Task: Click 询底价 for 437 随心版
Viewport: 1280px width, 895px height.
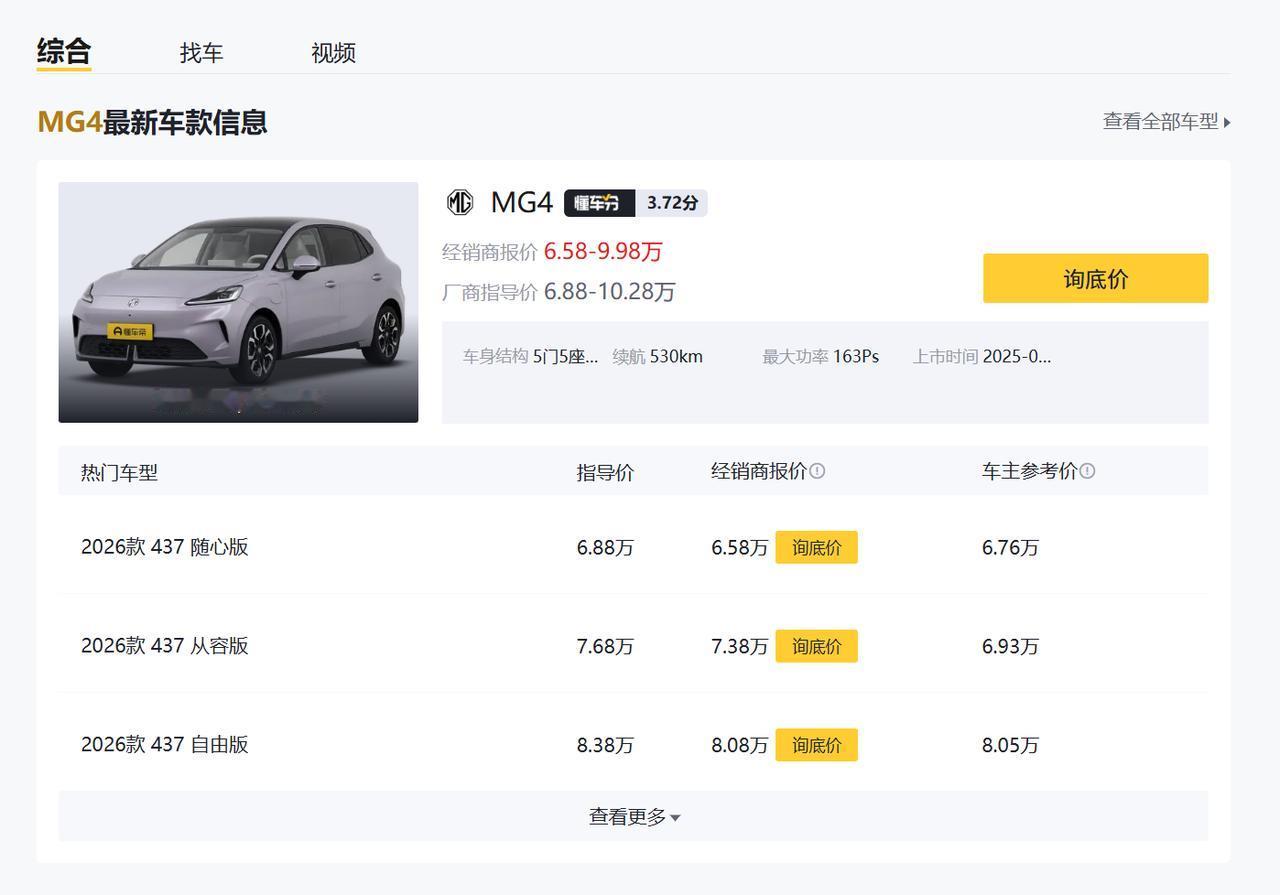Action: click(x=816, y=548)
